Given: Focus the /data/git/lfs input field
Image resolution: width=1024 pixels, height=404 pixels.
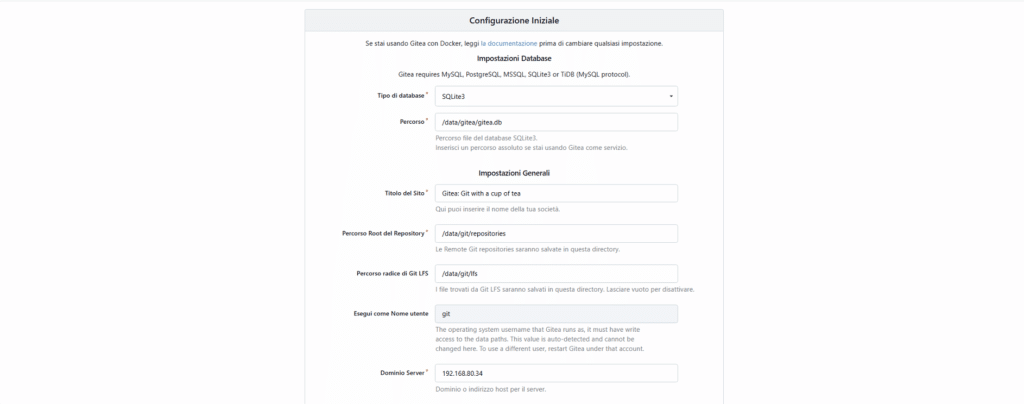Looking at the screenshot, I should tap(556, 273).
